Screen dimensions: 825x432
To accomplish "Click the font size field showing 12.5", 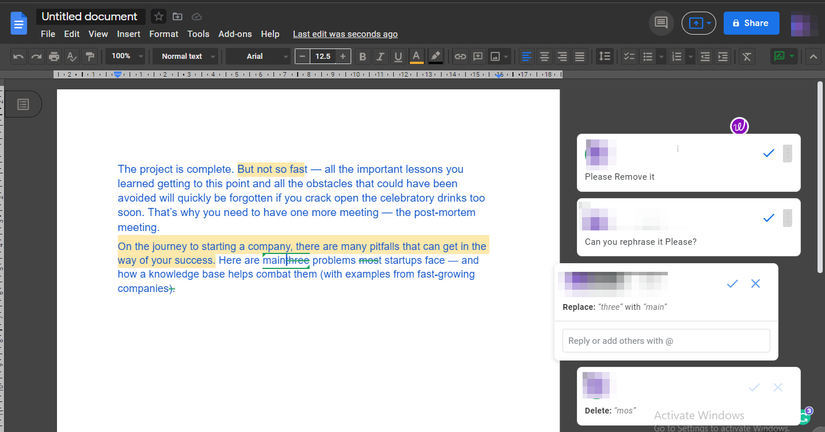I will click(323, 56).
